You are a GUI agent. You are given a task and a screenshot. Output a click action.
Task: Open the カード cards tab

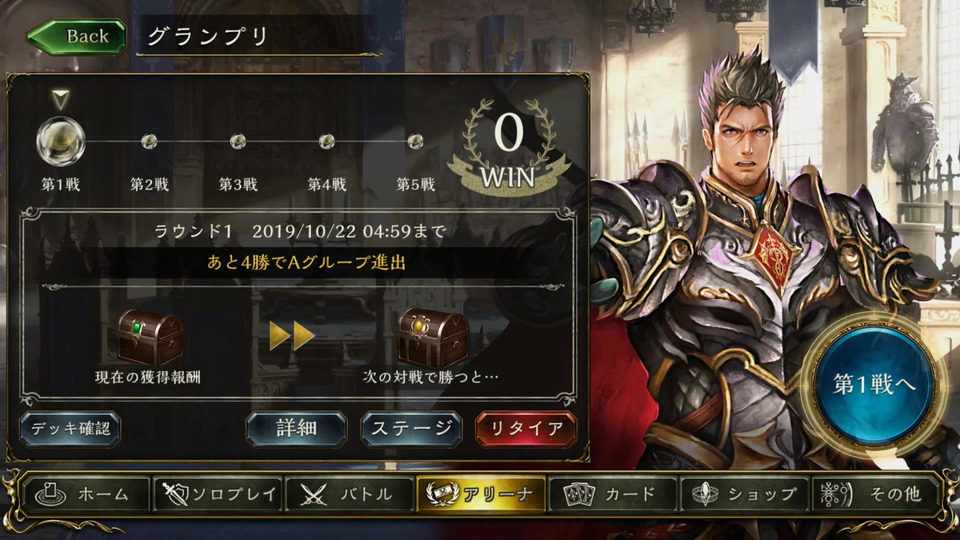[613, 494]
